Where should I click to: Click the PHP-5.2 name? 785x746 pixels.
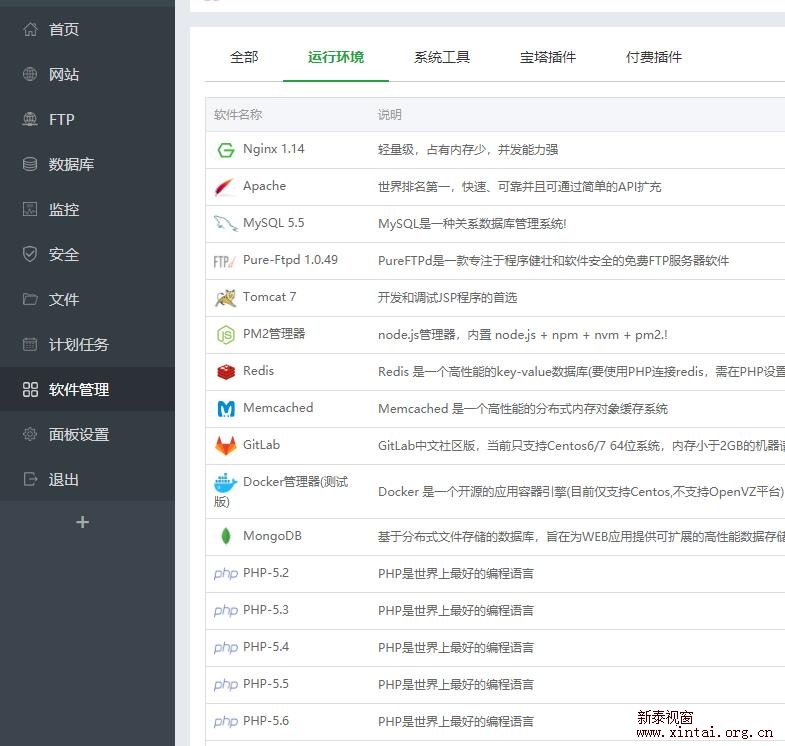pos(266,573)
